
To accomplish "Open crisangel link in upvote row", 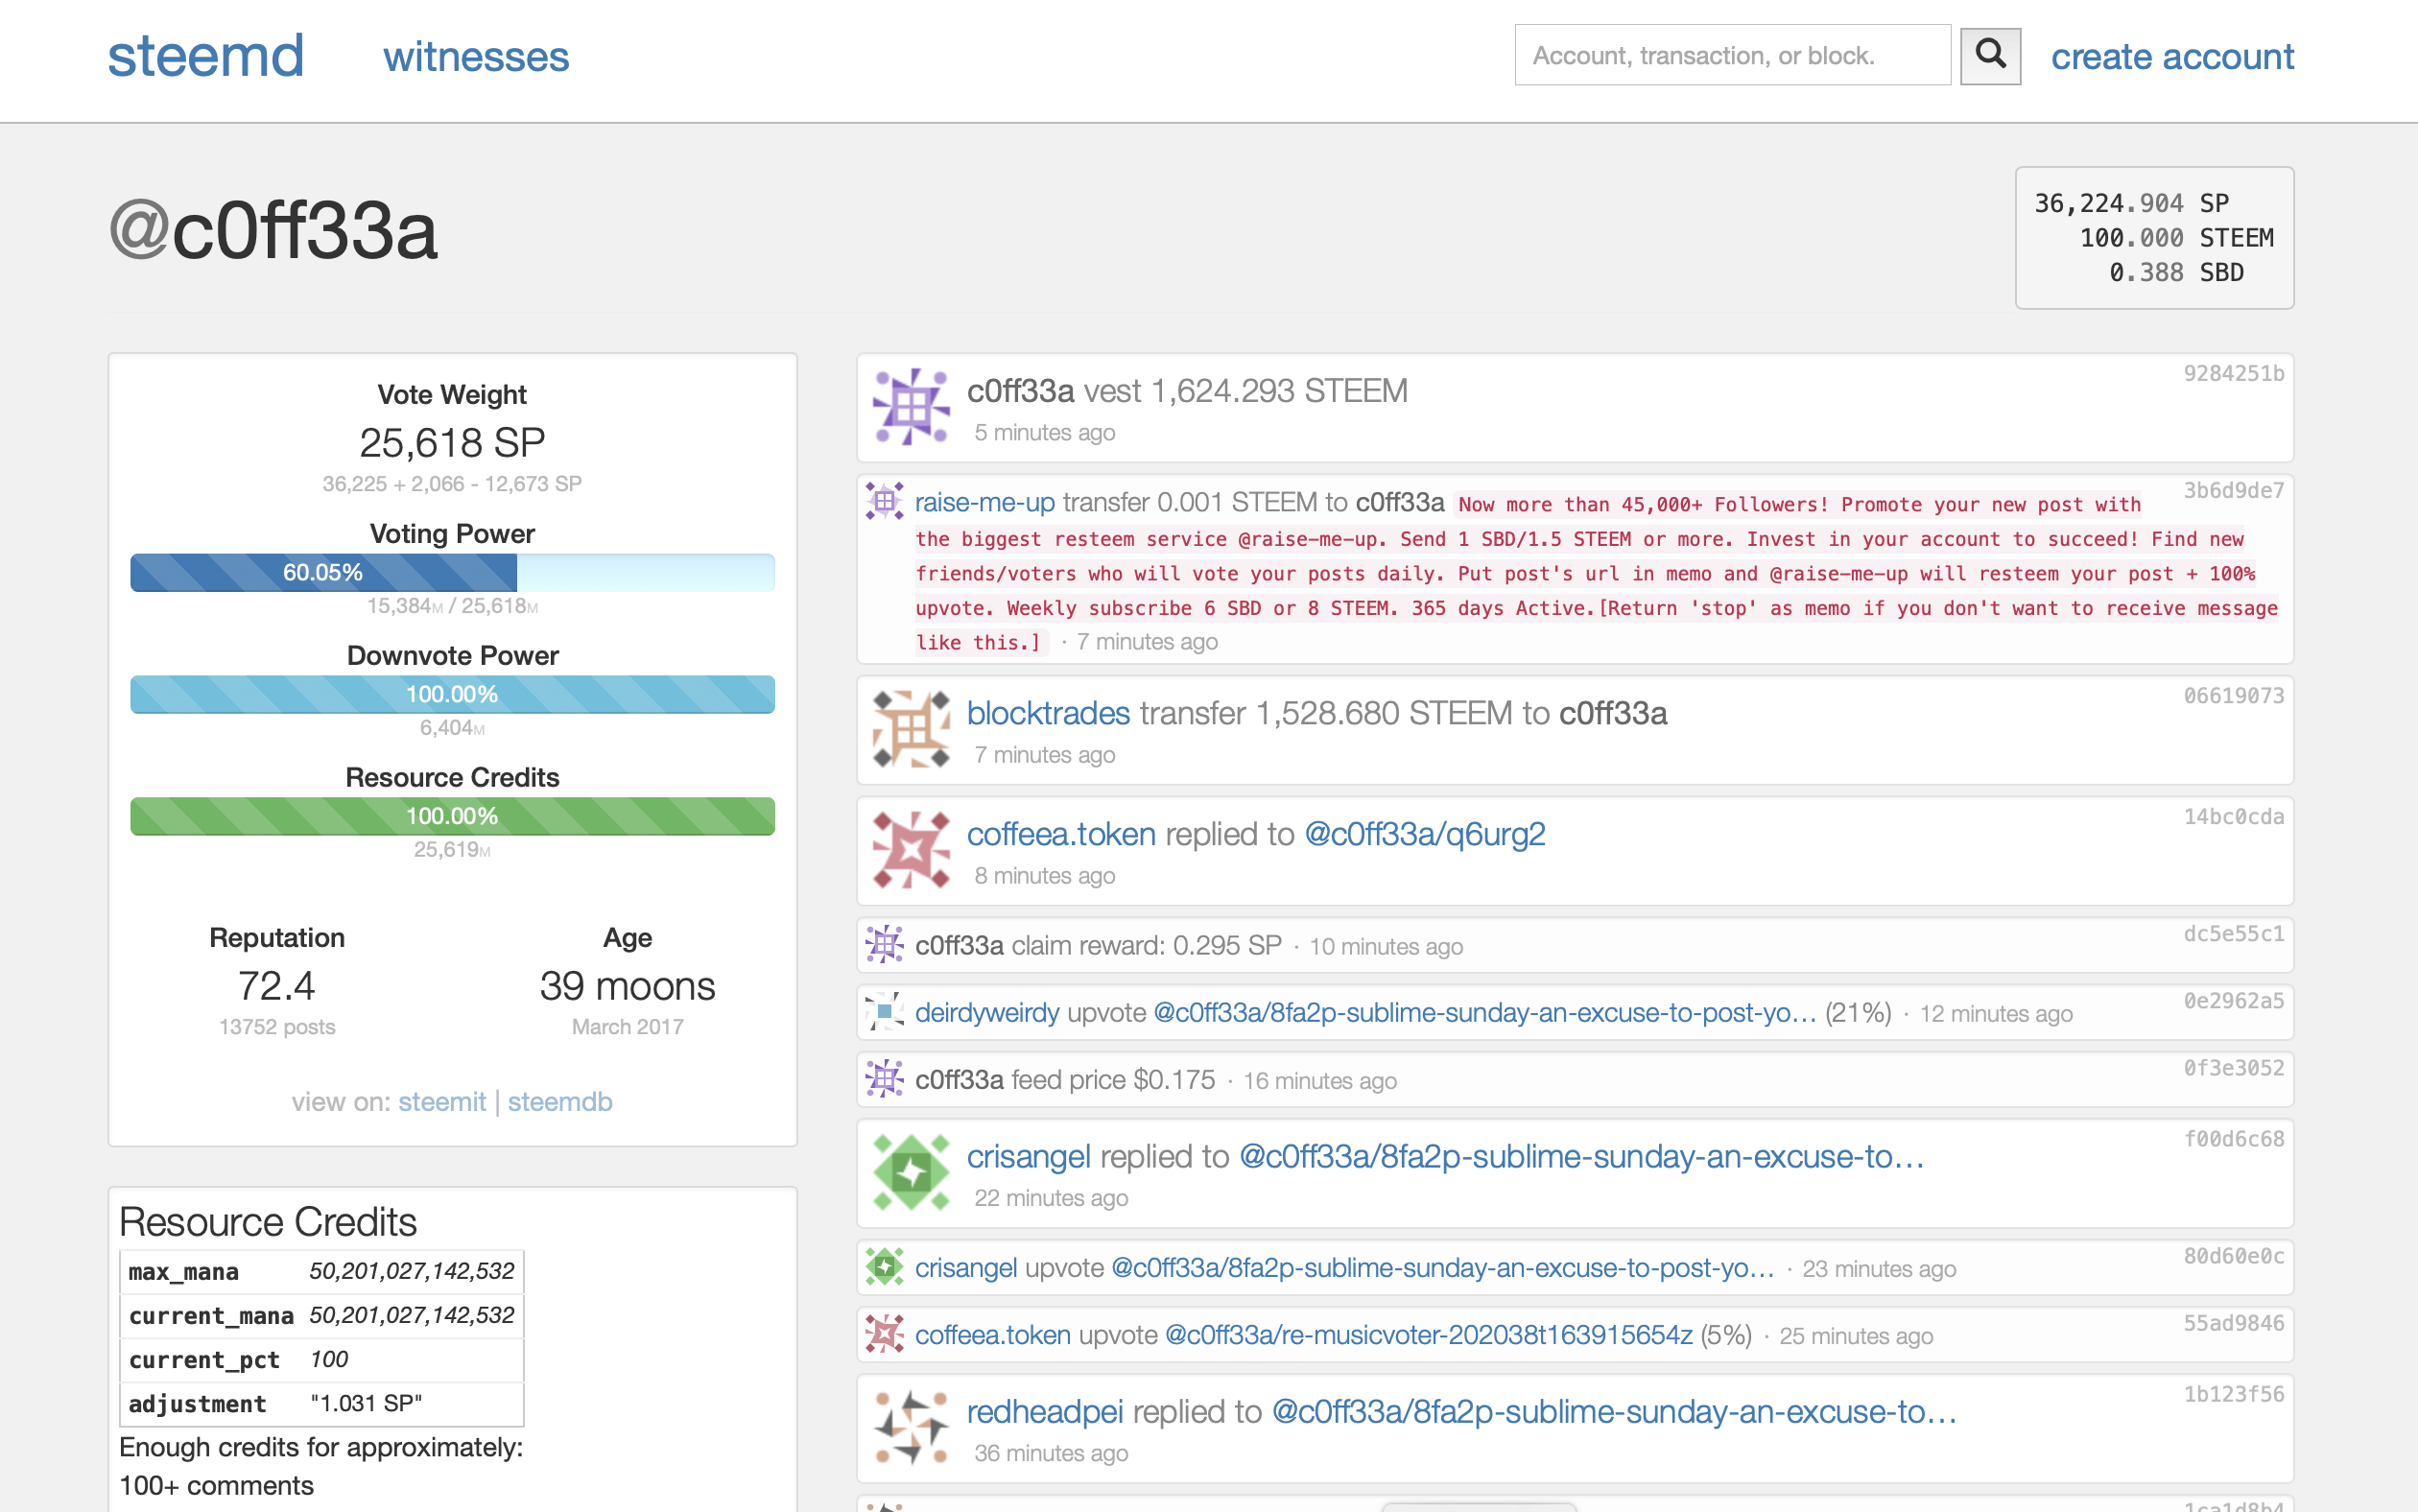I will click(x=966, y=1268).
